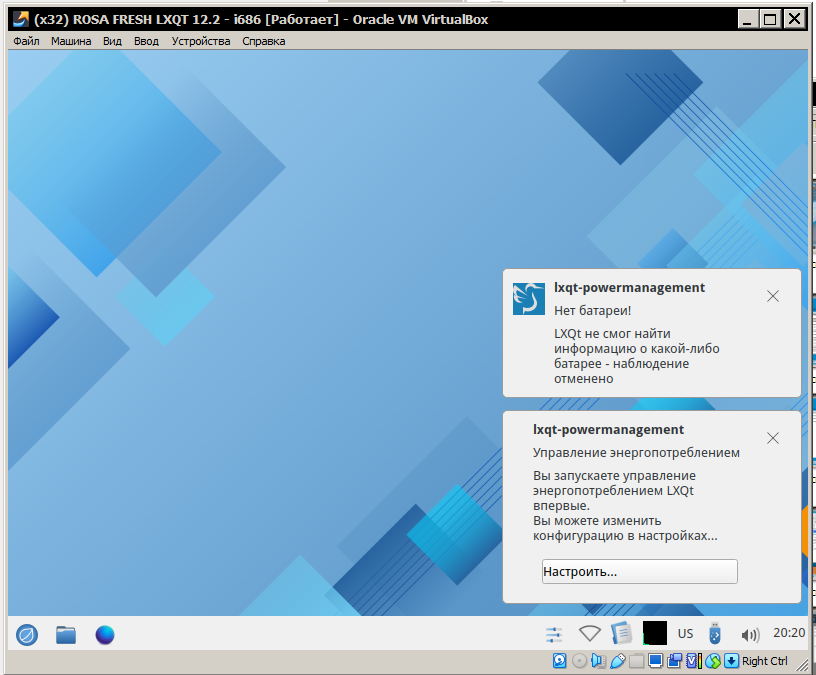Click the 'Управление энергопотреблением' notification heading
Image resolution: width=816 pixels, height=675 pixels.
tap(636, 453)
